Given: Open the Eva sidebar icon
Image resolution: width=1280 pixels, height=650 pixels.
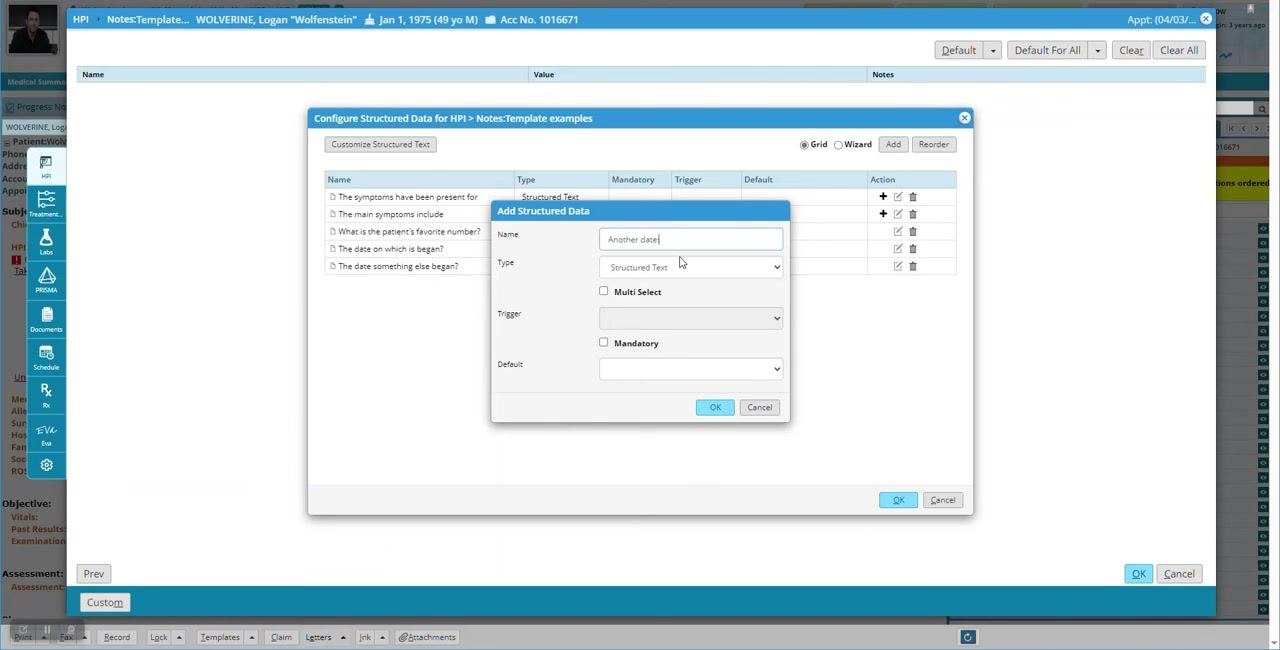Looking at the screenshot, I should (x=46, y=433).
